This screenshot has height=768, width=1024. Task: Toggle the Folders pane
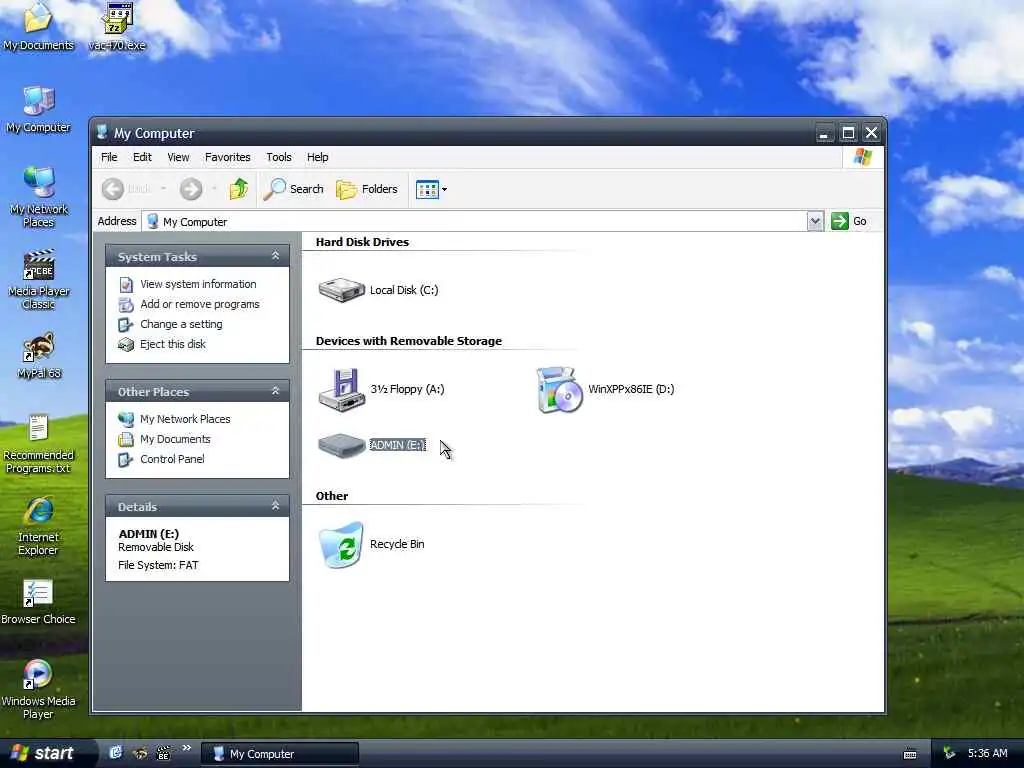(366, 189)
